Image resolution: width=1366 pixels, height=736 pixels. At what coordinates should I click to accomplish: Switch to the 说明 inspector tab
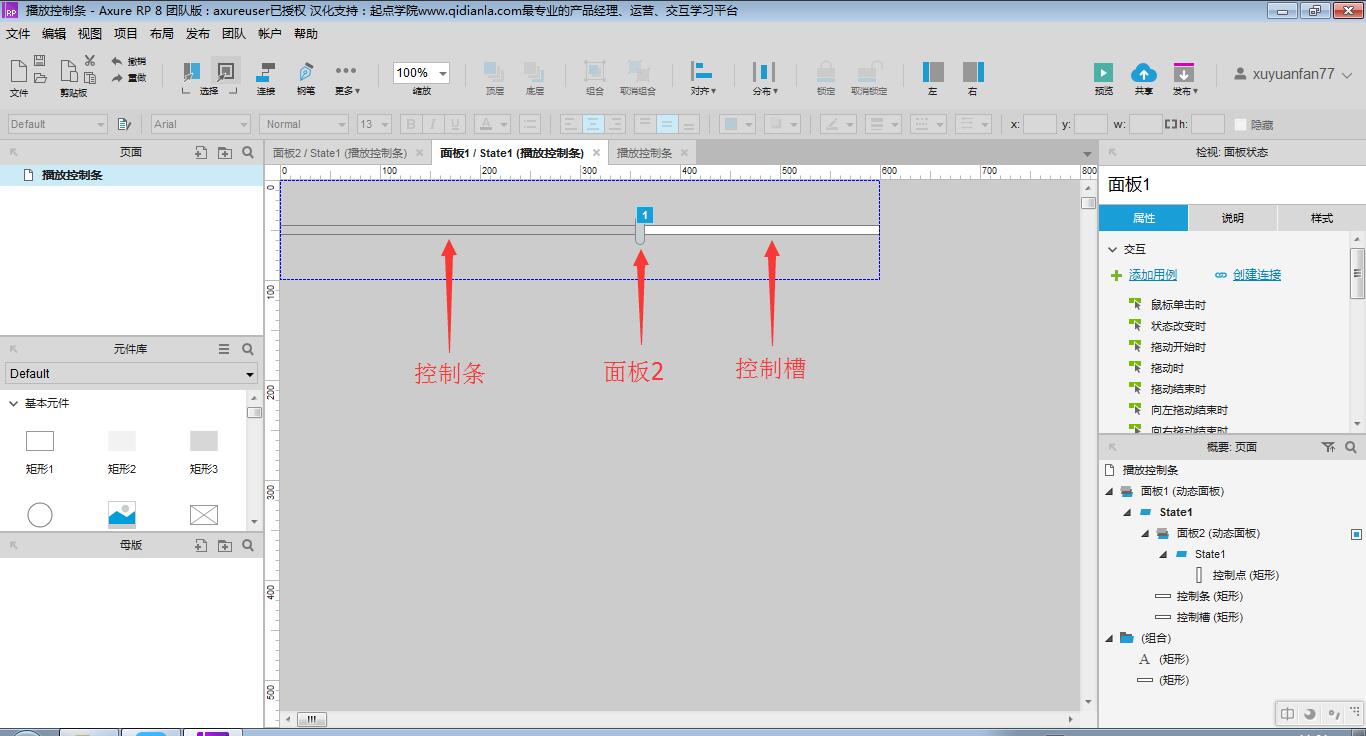click(1233, 218)
